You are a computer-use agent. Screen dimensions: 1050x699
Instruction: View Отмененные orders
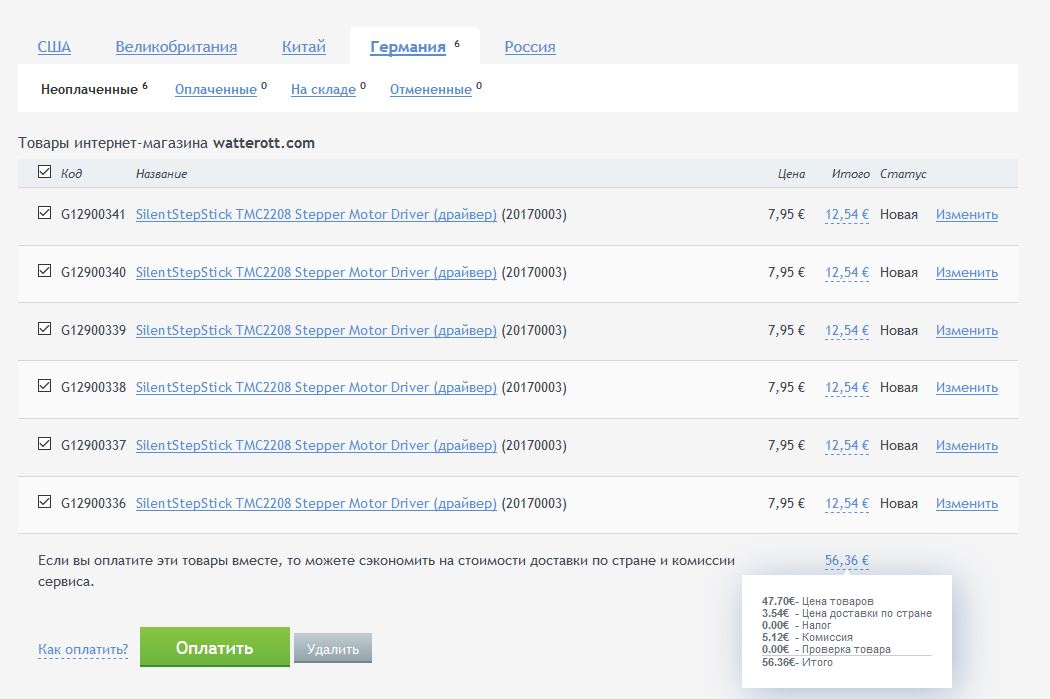click(430, 90)
